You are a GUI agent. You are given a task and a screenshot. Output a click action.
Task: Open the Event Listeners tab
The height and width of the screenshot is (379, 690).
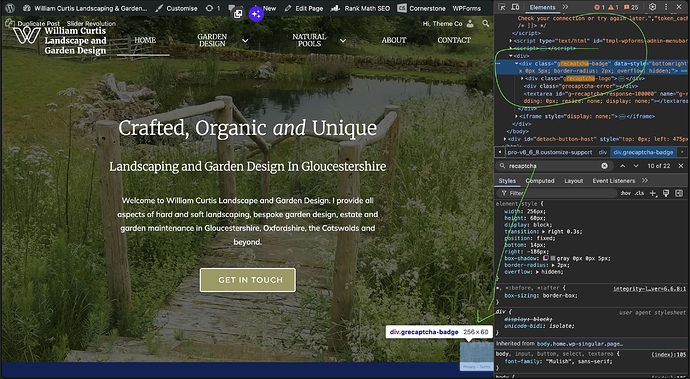(613, 180)
